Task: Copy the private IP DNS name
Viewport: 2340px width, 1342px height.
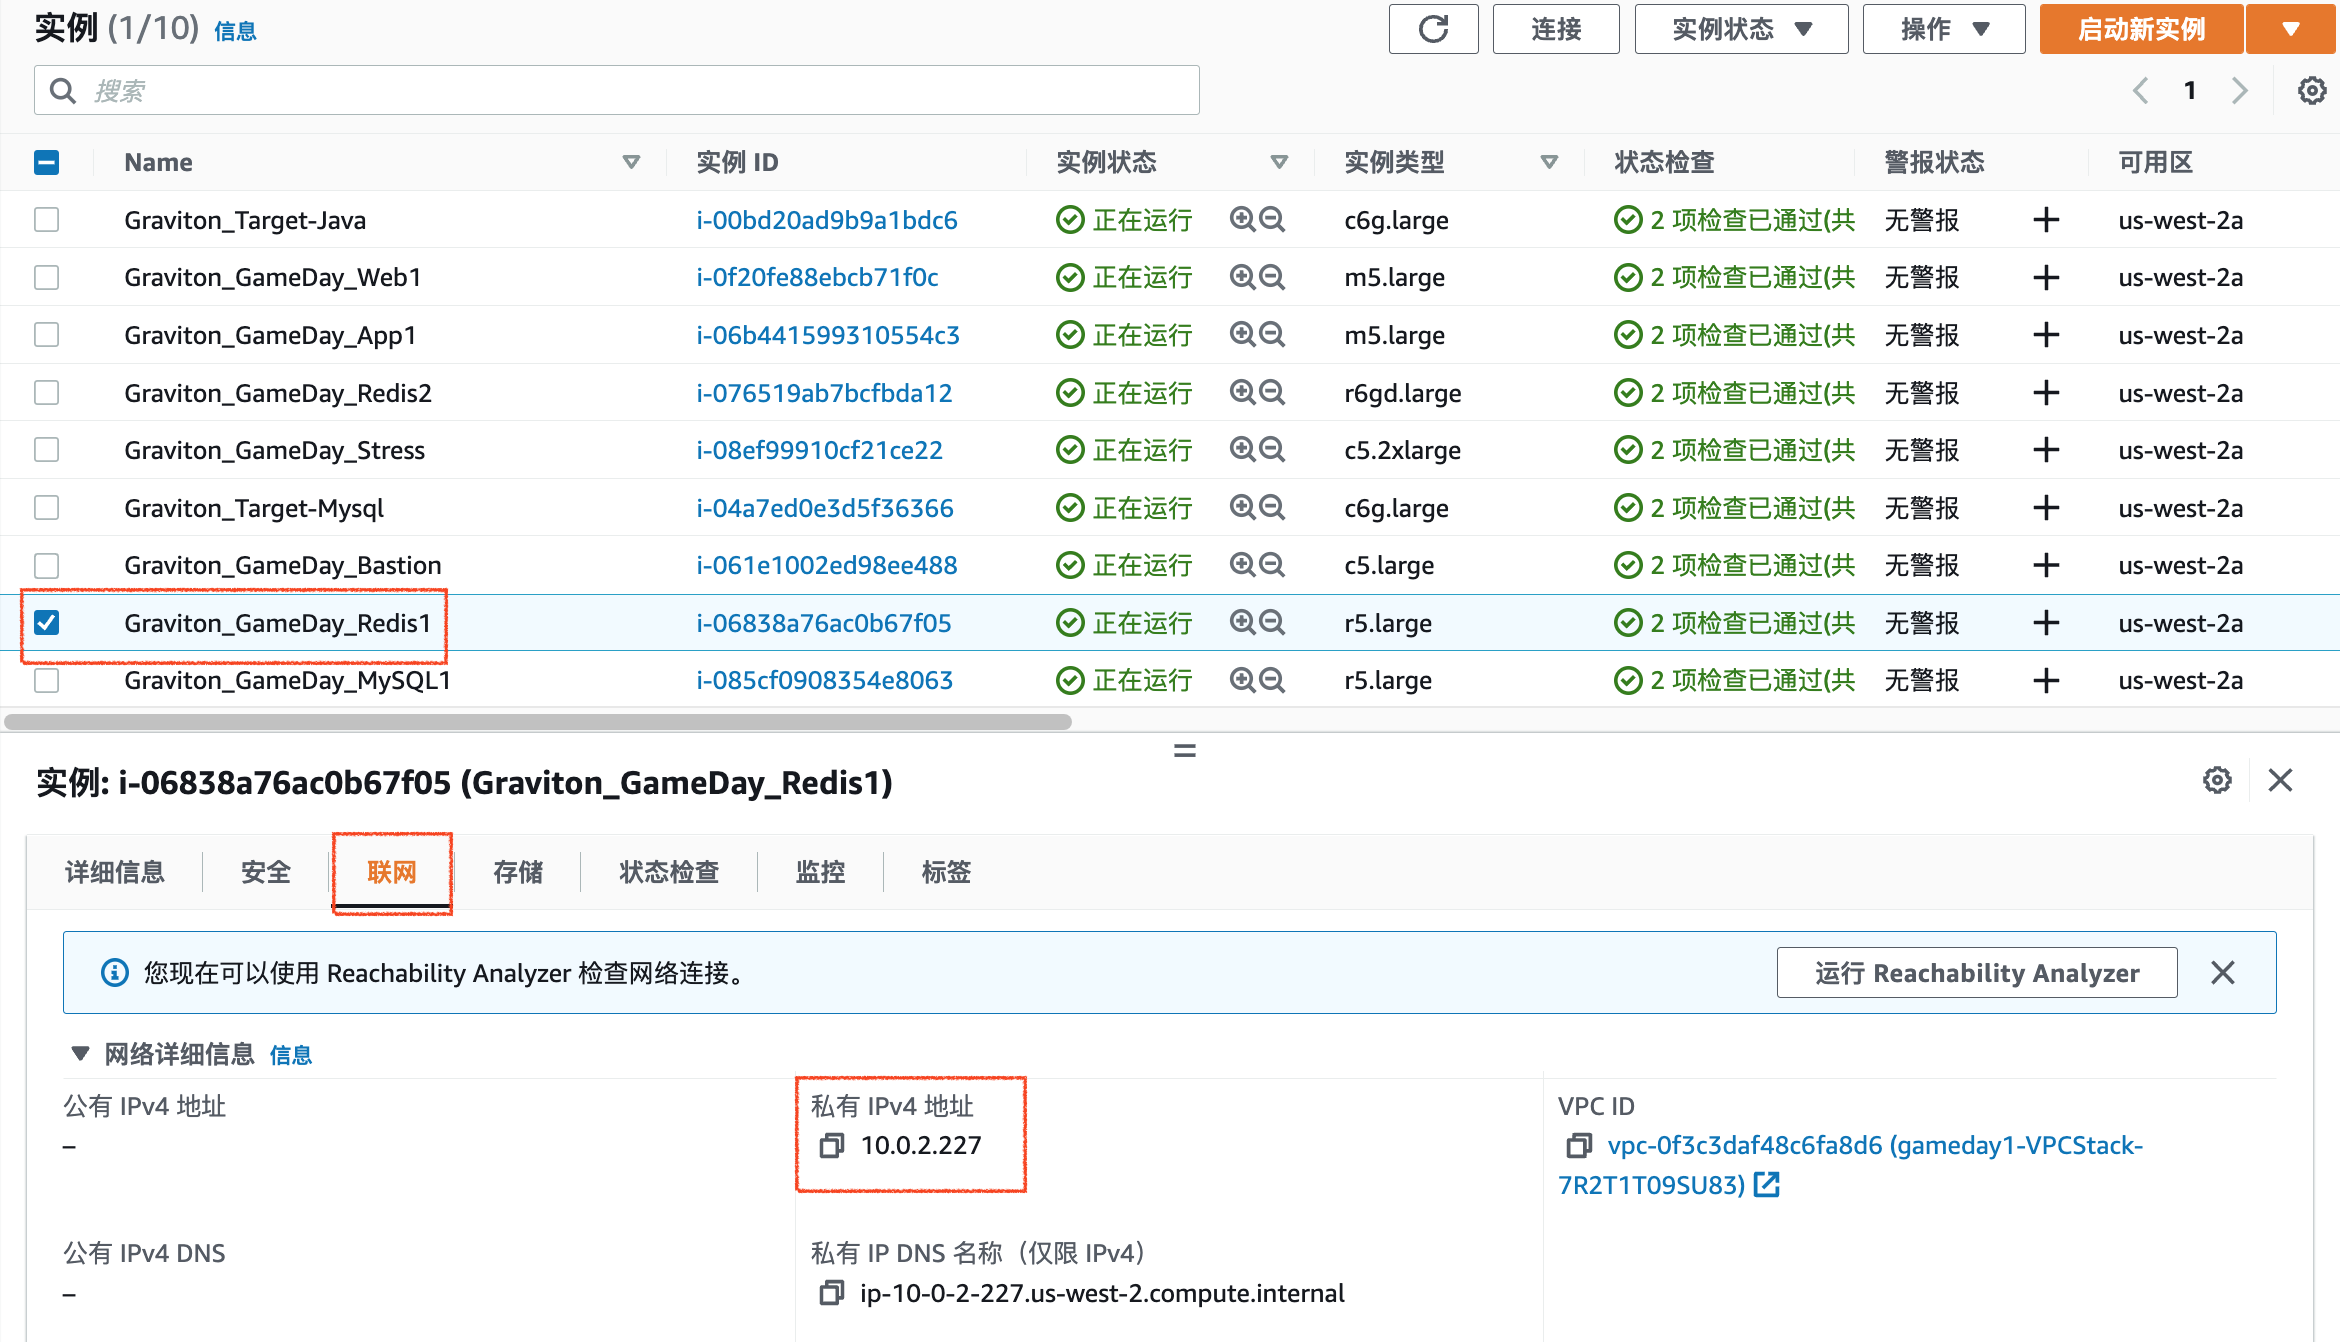Action: 831,1294
